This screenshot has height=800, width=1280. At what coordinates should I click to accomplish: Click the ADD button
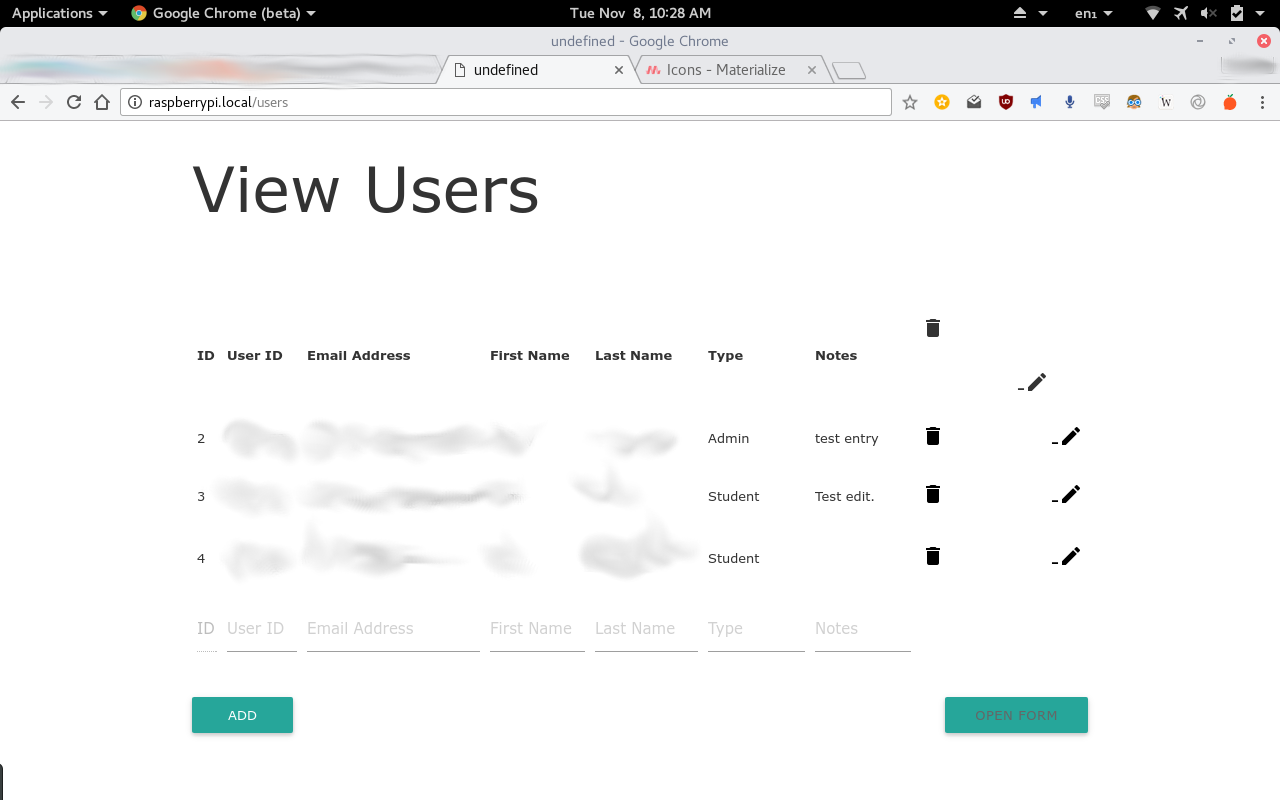click(x=242, y=715)
